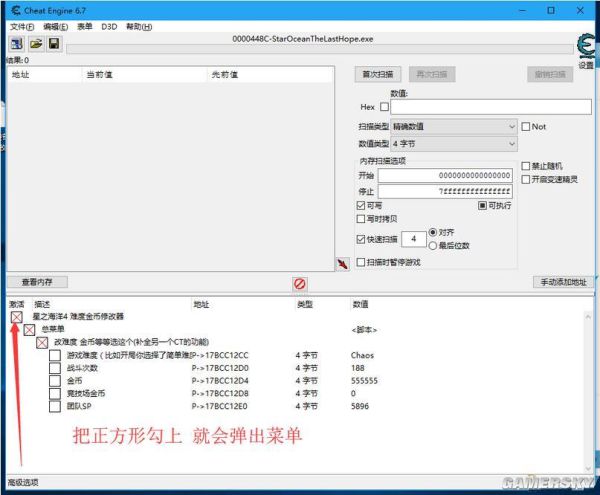Image resolution: width=600 pixels, height=495 pixels.
Task: Click the 5896 team SP value
Action: click(360, 406)
